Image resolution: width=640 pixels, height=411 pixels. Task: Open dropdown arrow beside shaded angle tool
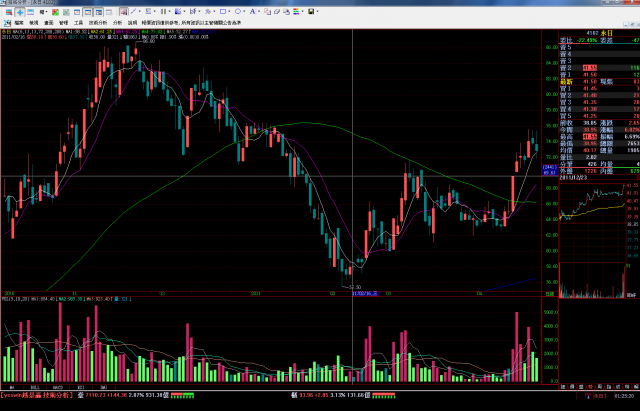tap(184, 11)
